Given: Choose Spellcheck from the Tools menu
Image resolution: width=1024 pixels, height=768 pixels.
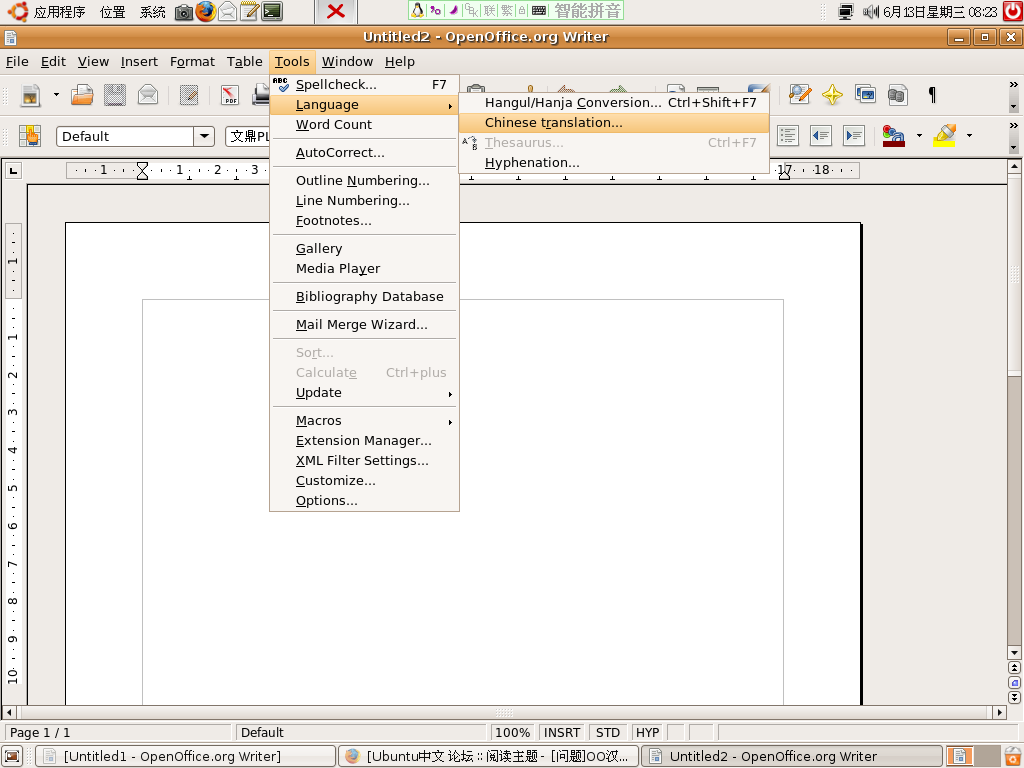Looking at the screenshot, I should [x=364, y=84].
